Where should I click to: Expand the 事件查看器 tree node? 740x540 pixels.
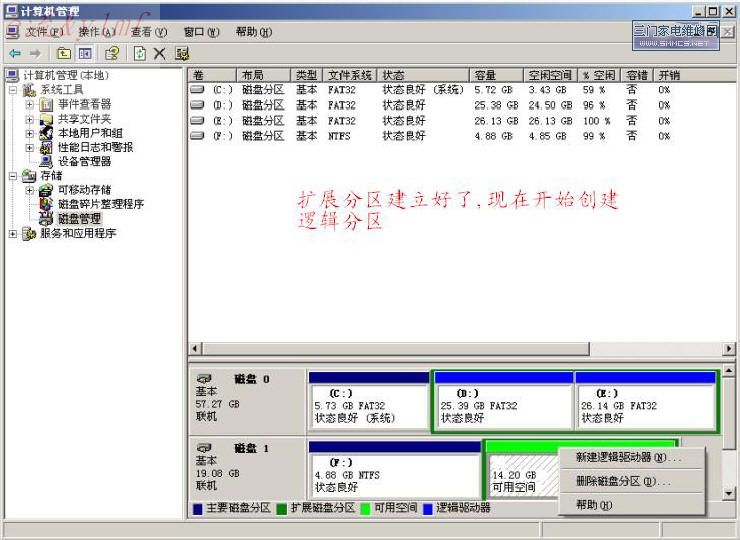pyautogui.click(x=30, y=104)
